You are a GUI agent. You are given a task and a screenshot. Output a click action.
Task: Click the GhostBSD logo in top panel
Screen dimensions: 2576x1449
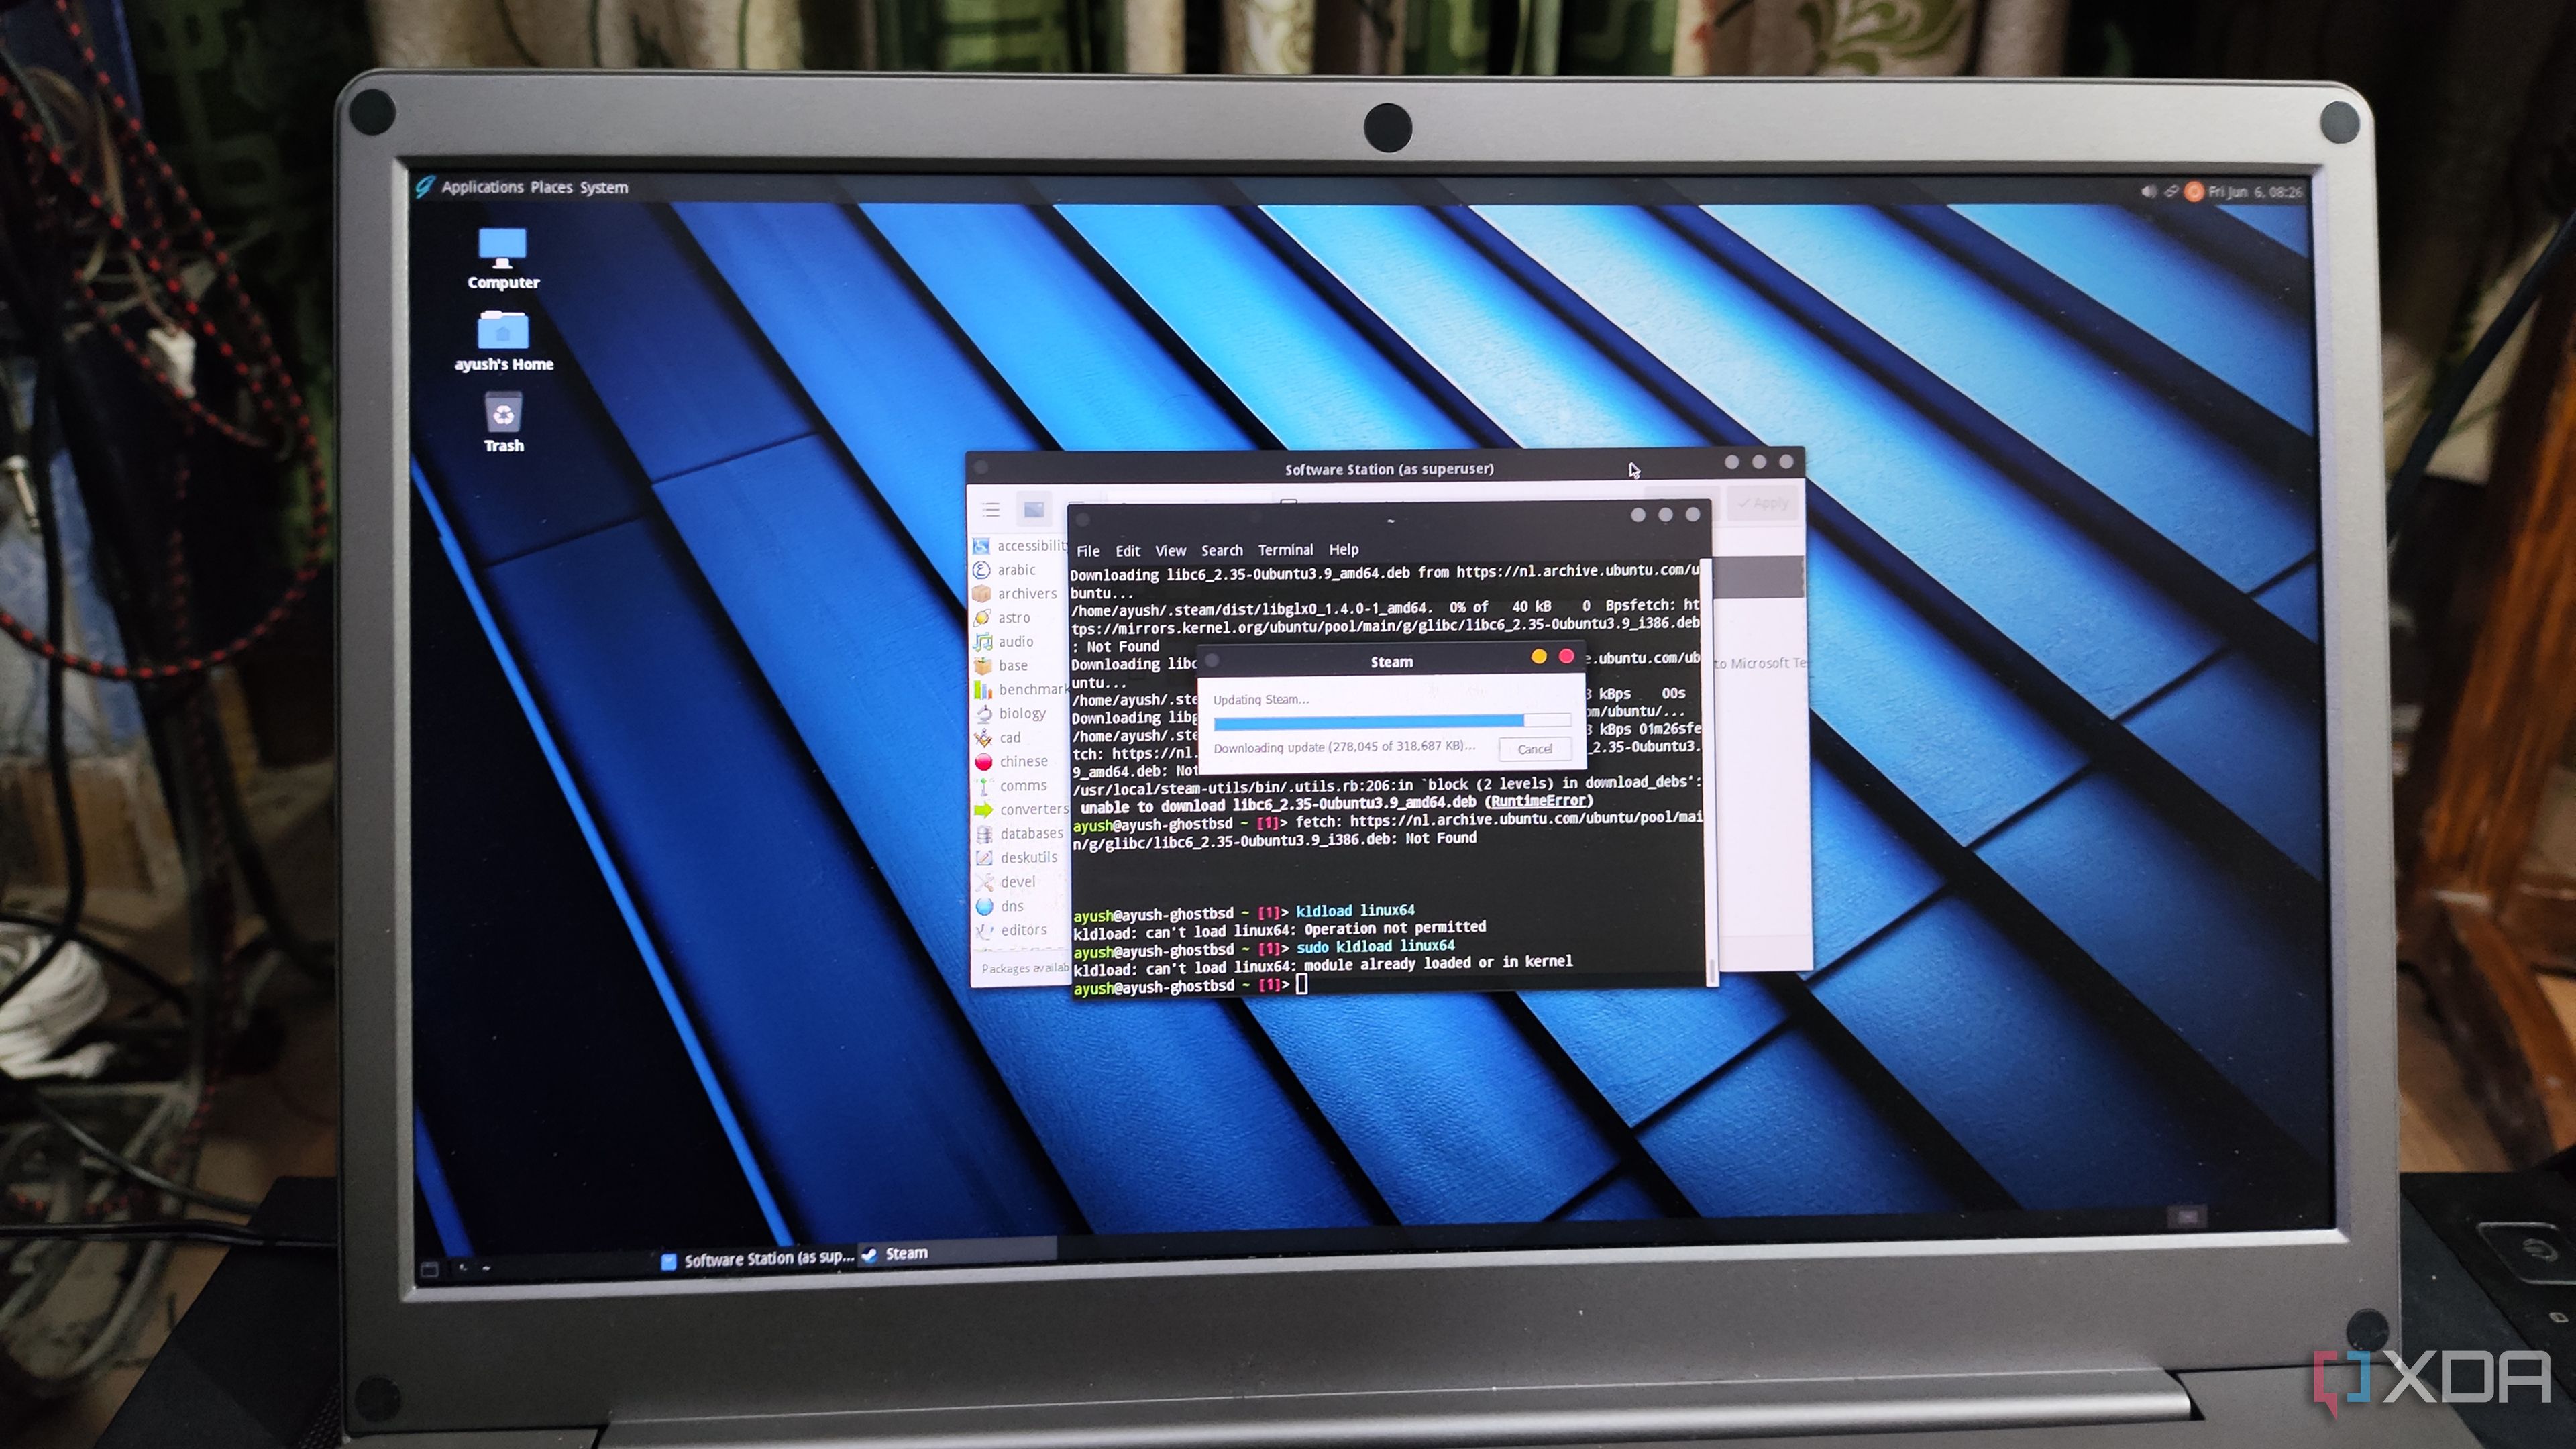click(425, 187)
